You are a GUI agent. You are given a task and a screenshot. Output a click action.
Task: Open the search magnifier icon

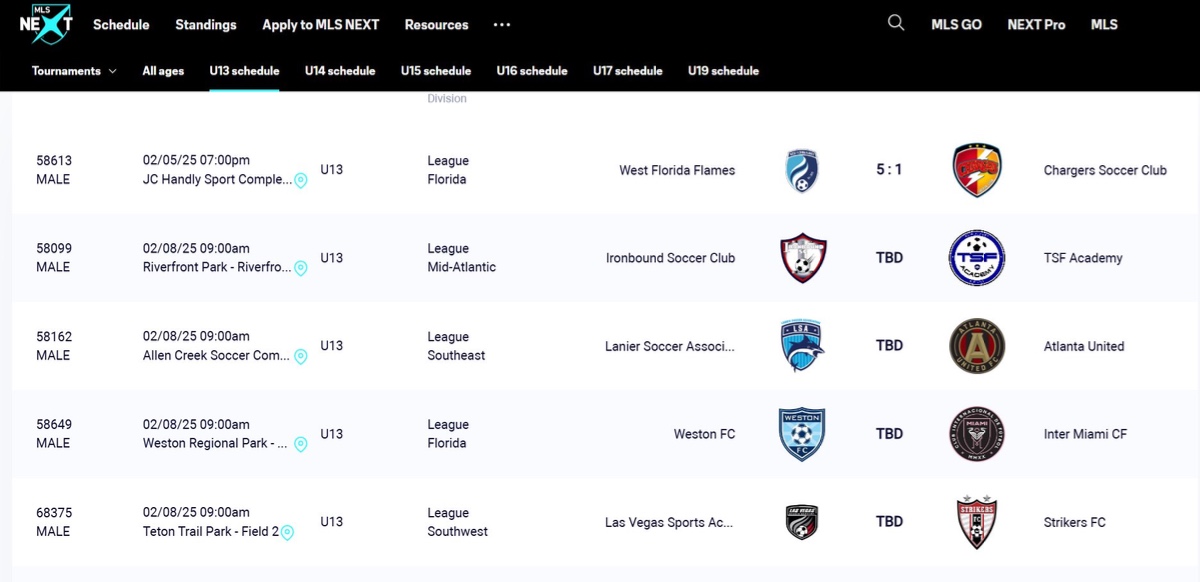(896, 23)
